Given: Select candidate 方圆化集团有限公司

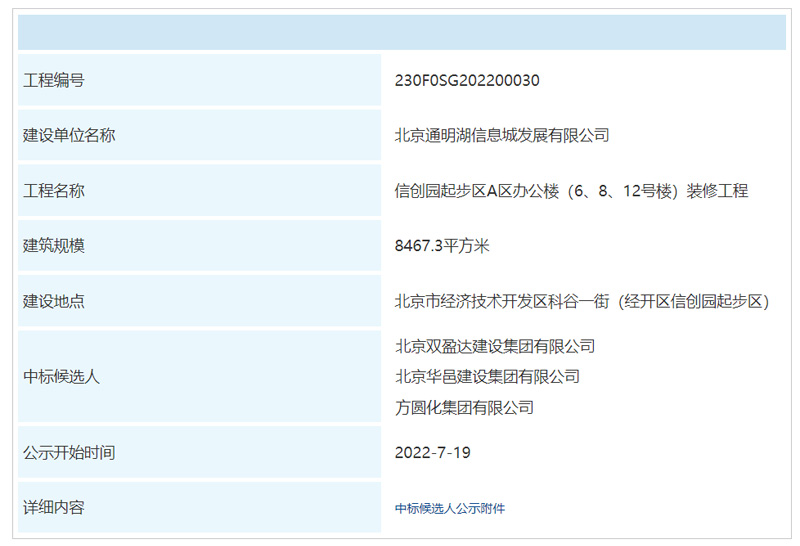Looking at the screenshot, I should coord(464,407).
